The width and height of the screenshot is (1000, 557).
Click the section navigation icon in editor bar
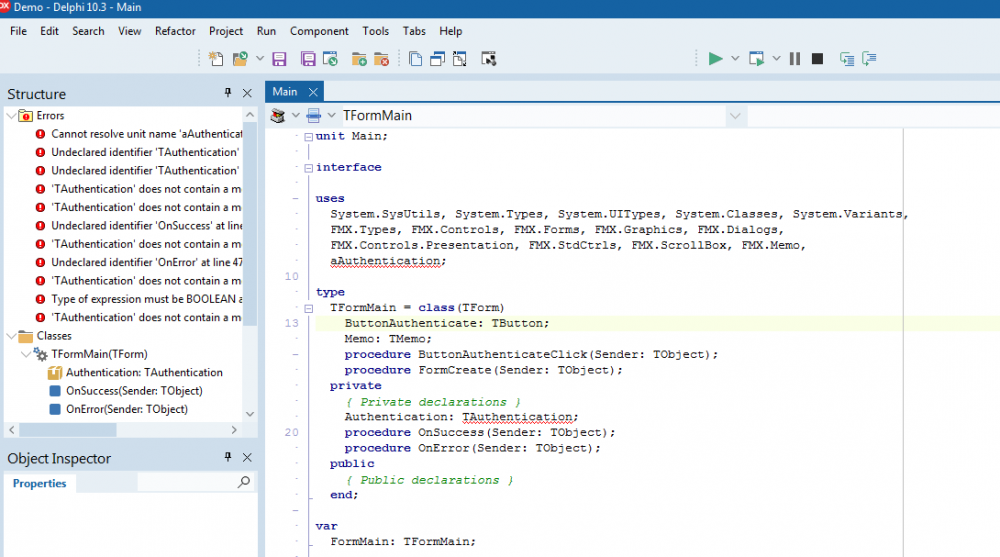tap(278, 115)
